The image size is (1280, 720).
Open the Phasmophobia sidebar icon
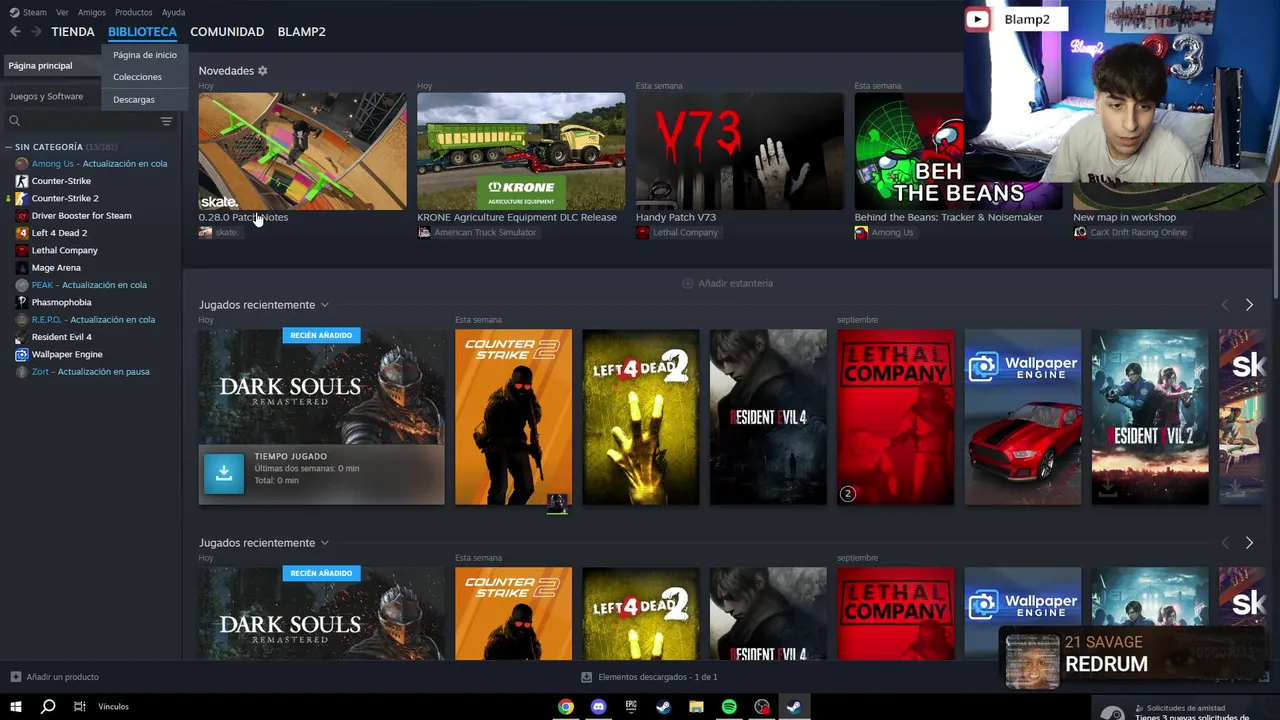tap(21, 302)
